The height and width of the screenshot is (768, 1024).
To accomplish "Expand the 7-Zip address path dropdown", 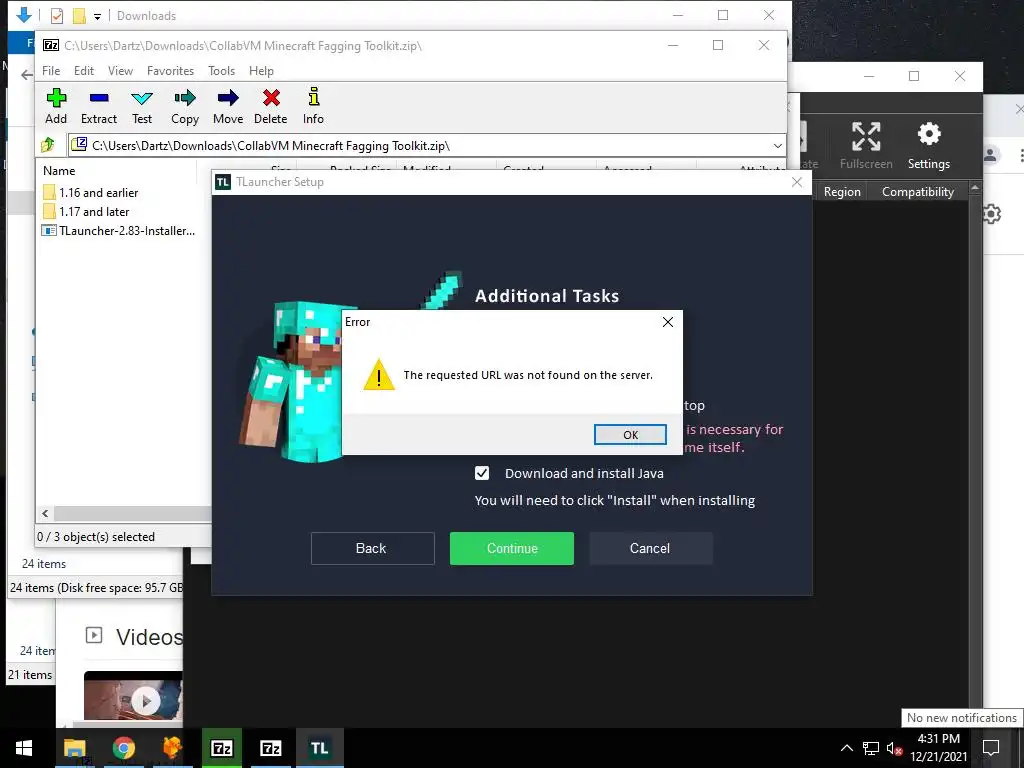I will (777, 145).
